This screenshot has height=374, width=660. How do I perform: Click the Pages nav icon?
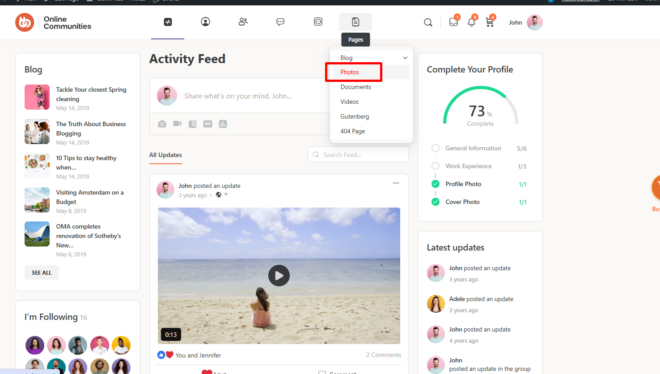(x=356, y=22)
